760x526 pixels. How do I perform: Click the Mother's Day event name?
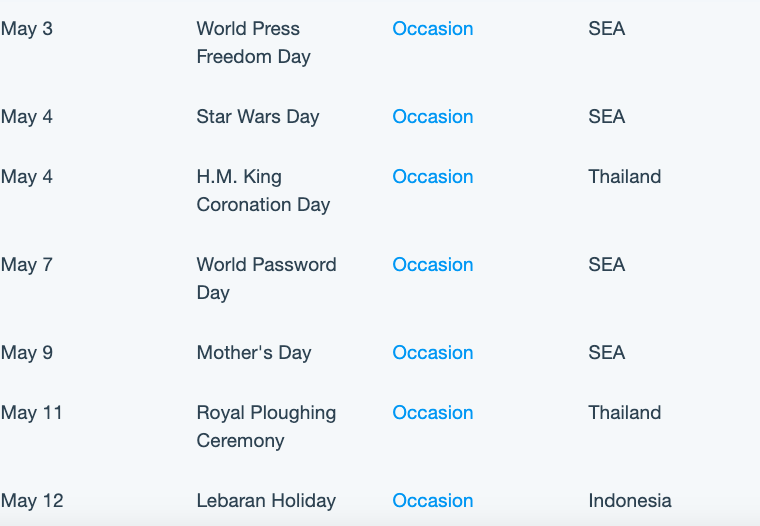click(x=254, y=353)
